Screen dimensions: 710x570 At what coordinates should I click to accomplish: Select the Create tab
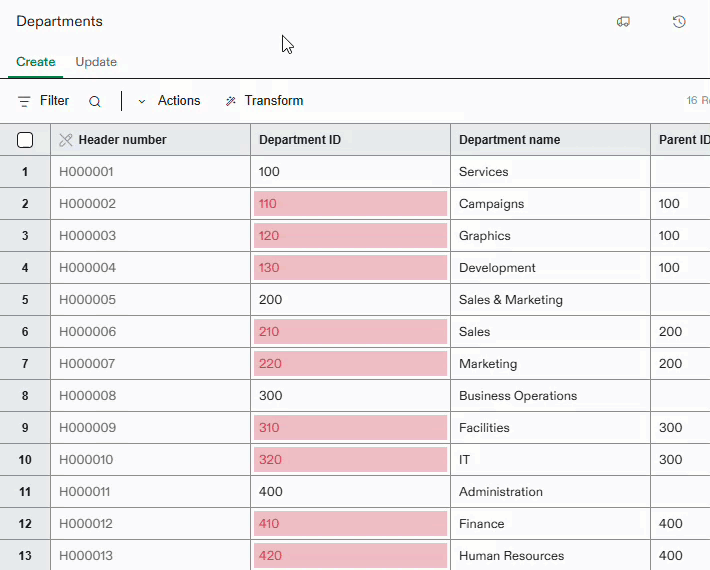pyautogui.click(x=36, y=62)
